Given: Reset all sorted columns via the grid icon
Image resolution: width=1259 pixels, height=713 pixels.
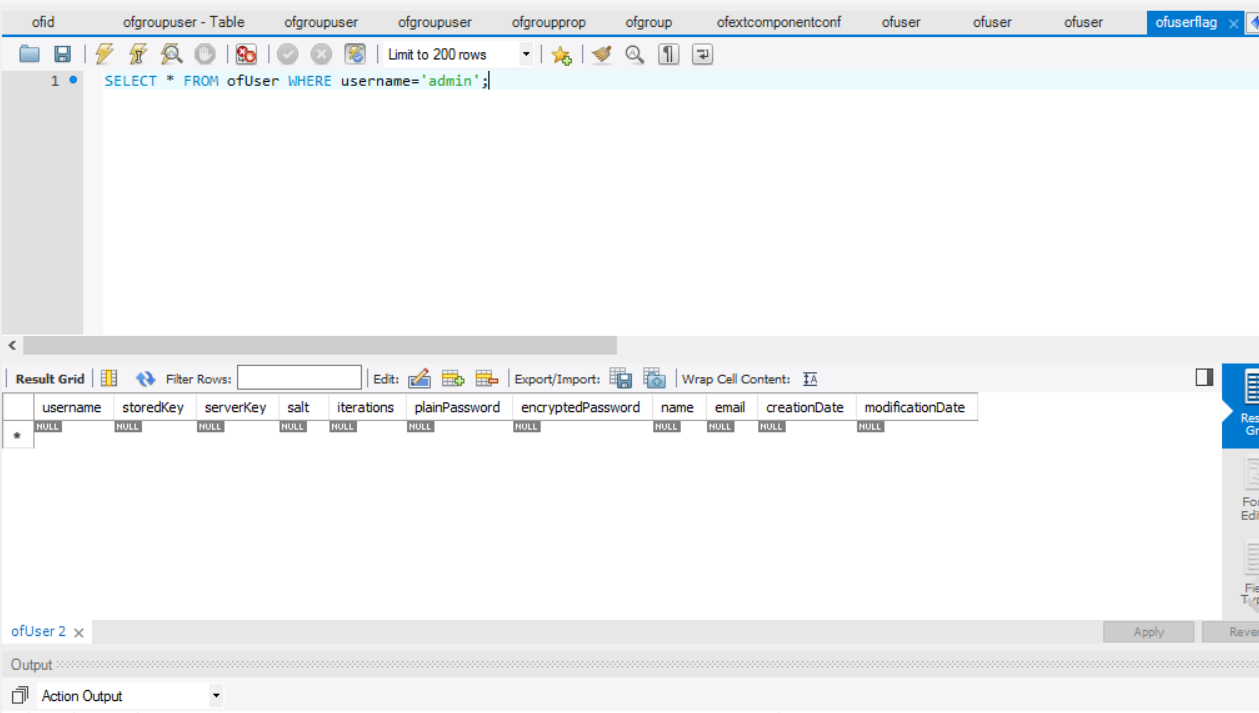Looking at the screenshot, I should 109,378.
